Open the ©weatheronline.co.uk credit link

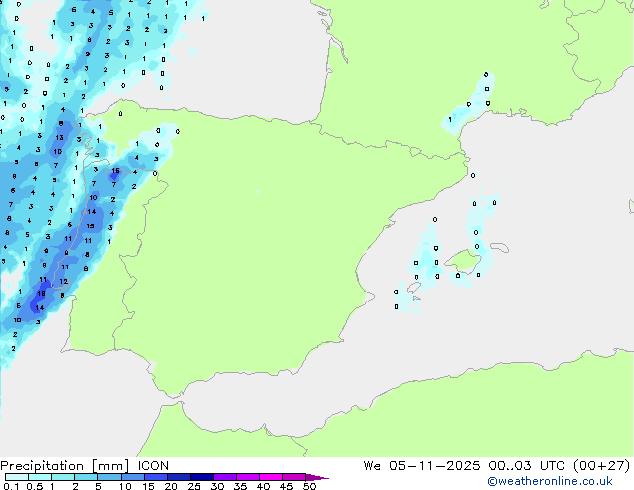550,481
